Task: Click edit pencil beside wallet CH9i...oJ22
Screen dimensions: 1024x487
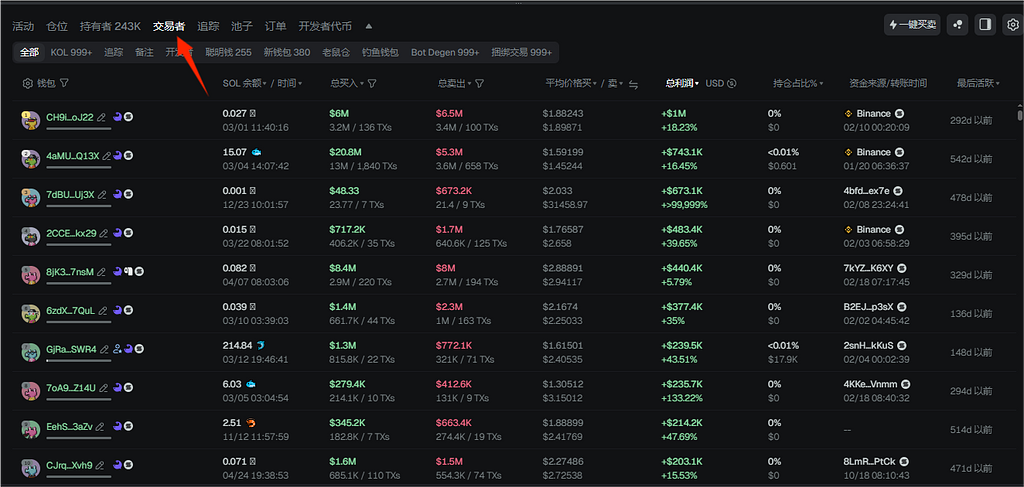Action: [x=102, y=118]
